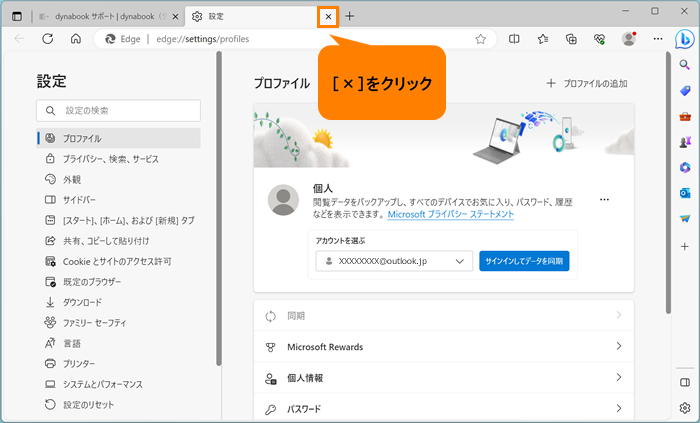Viewport: 700px width, 423px height.
Task: Open Browser essentials heart icon
Action: pyautogui.click(x=600, y=39)
